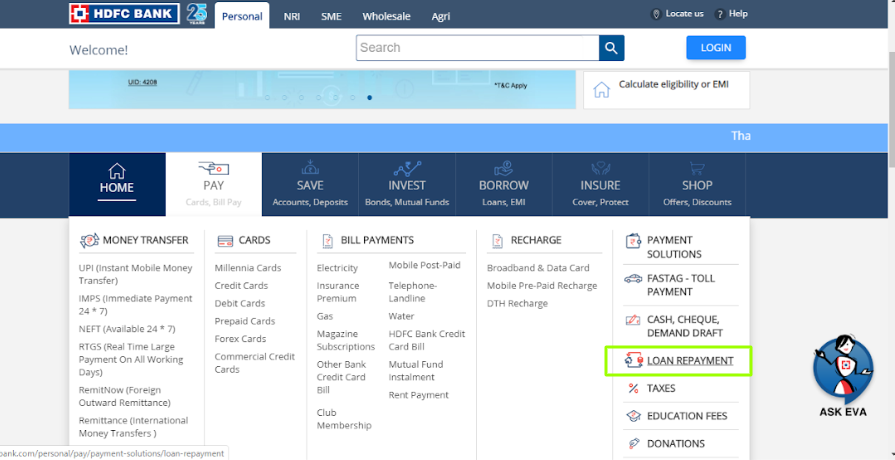Open Debit Cards link
This screenshot has width=895, height=460.
click(240, 304)
